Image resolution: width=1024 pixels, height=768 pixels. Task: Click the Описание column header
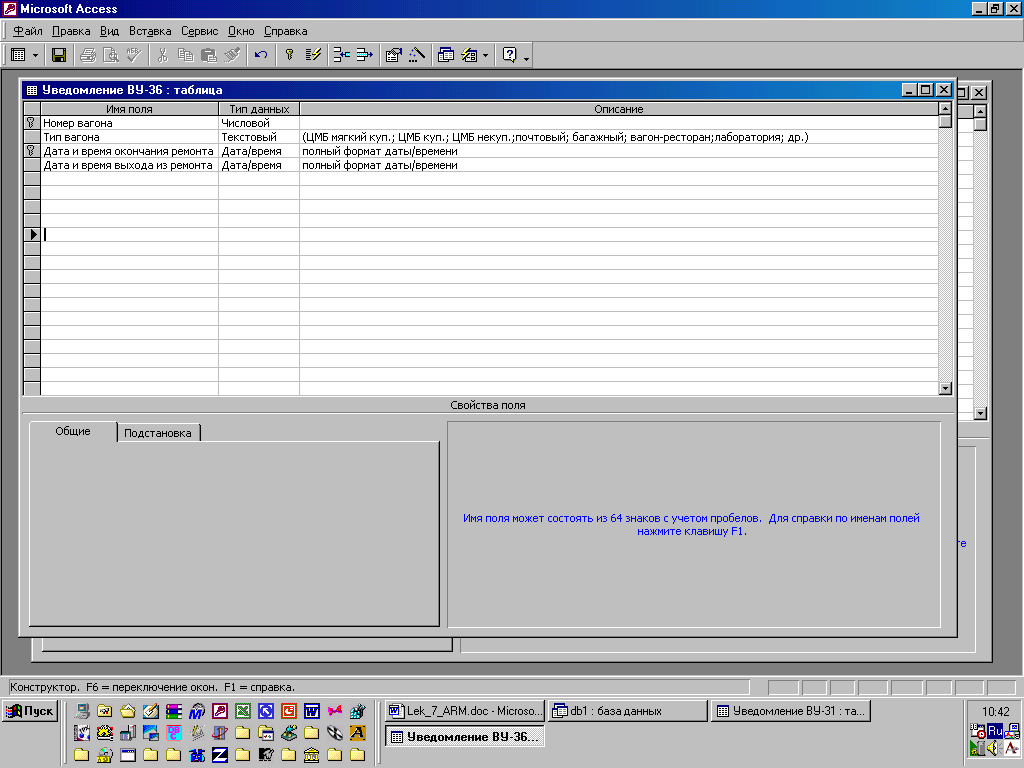pyautogui.click(x=618, y=109)
